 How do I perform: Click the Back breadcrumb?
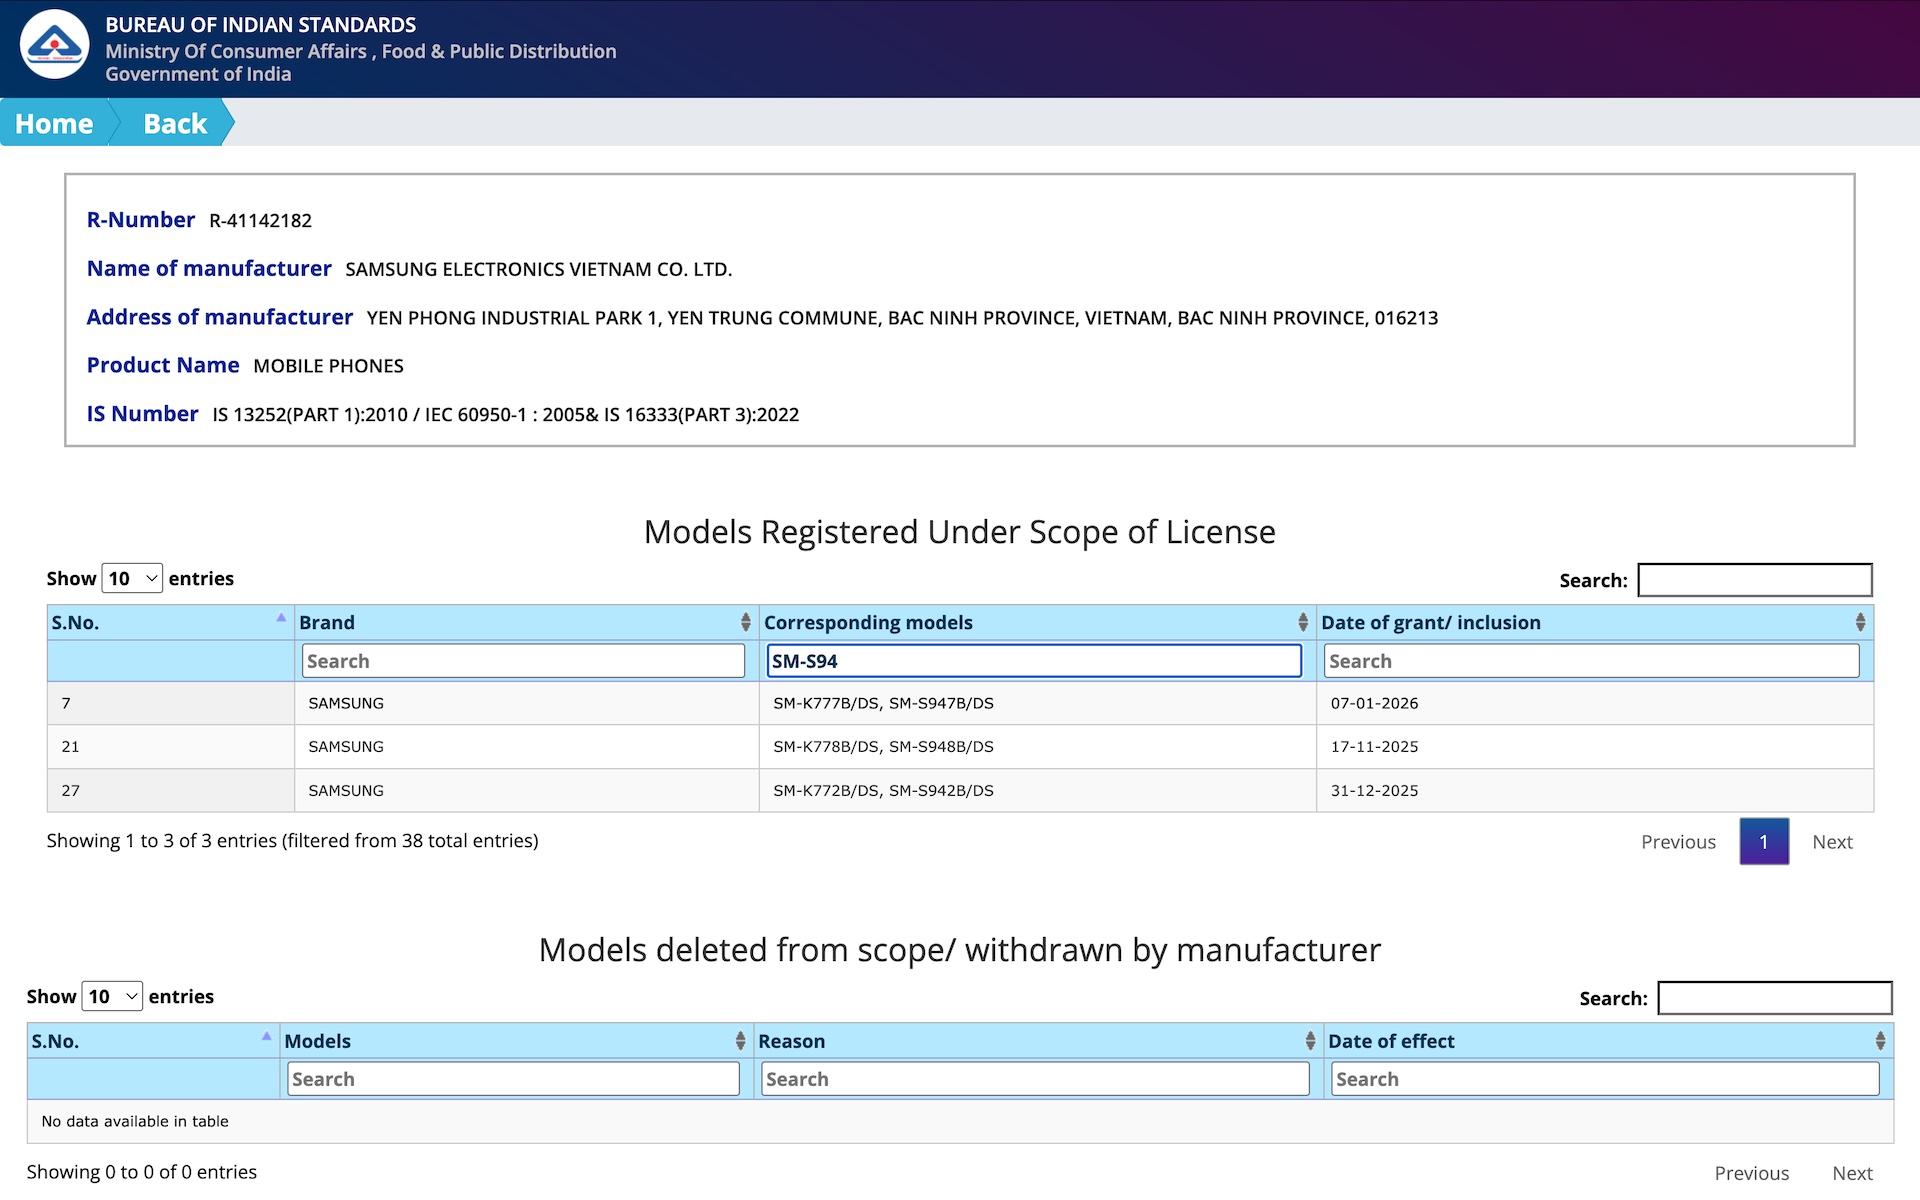point(175,123)
